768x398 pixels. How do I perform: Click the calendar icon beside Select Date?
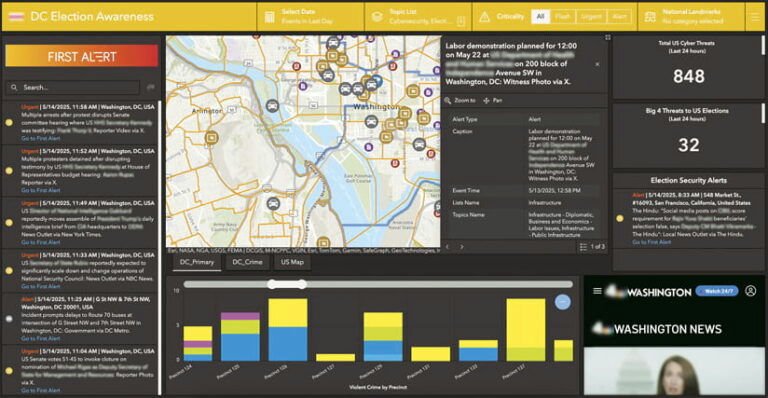click(x=269, y=17)
